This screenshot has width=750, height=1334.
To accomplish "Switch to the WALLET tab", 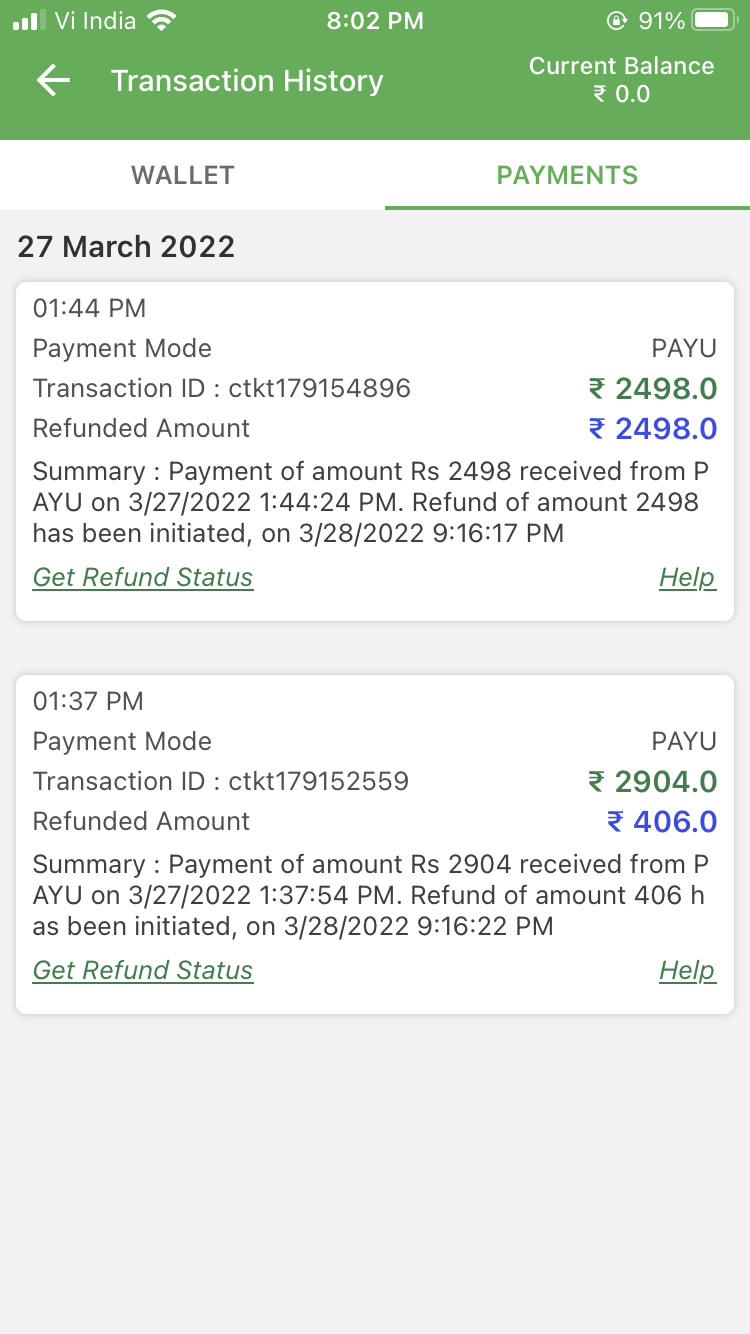I will point(183,175).
